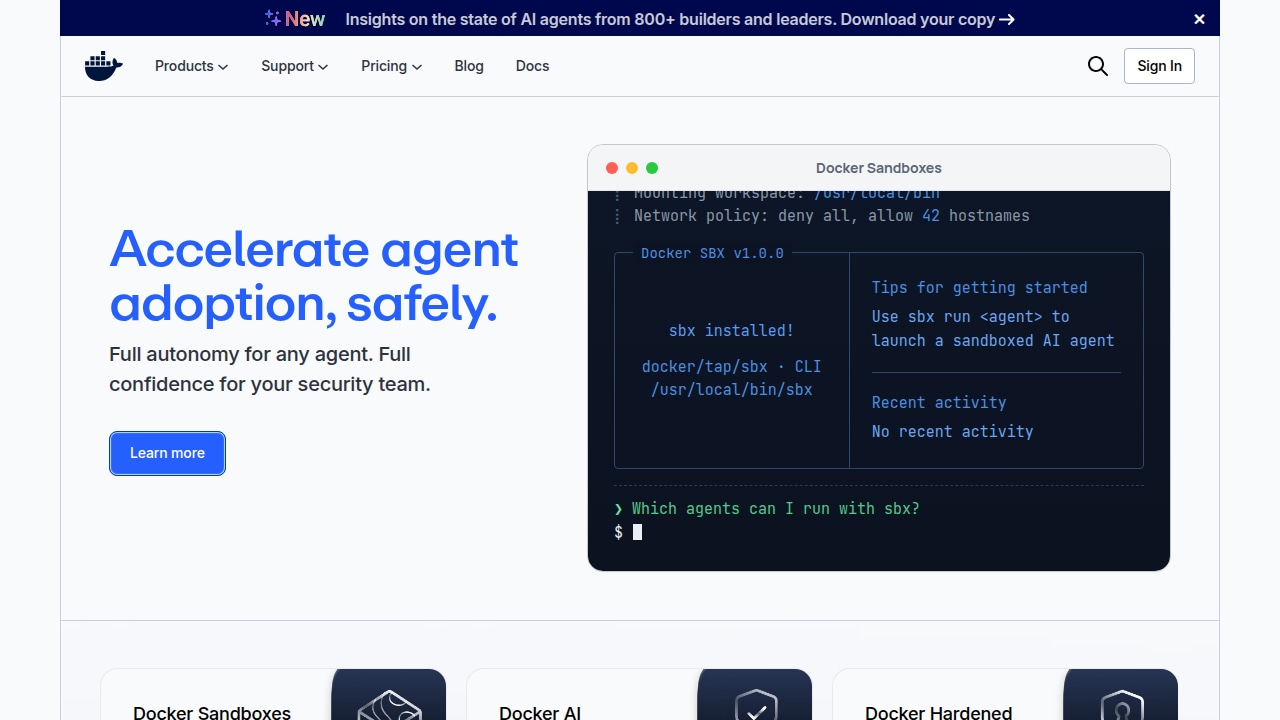Image resolution: width=1280 pixels, height=720 pixels.
Task: Open the Docker Sandboxes card title
Action: coord(212,712)
